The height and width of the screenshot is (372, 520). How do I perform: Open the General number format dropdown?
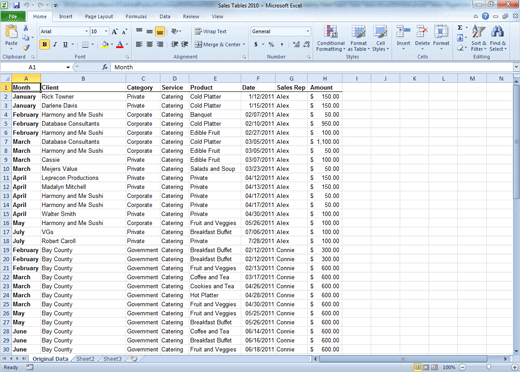click(307, 31)
